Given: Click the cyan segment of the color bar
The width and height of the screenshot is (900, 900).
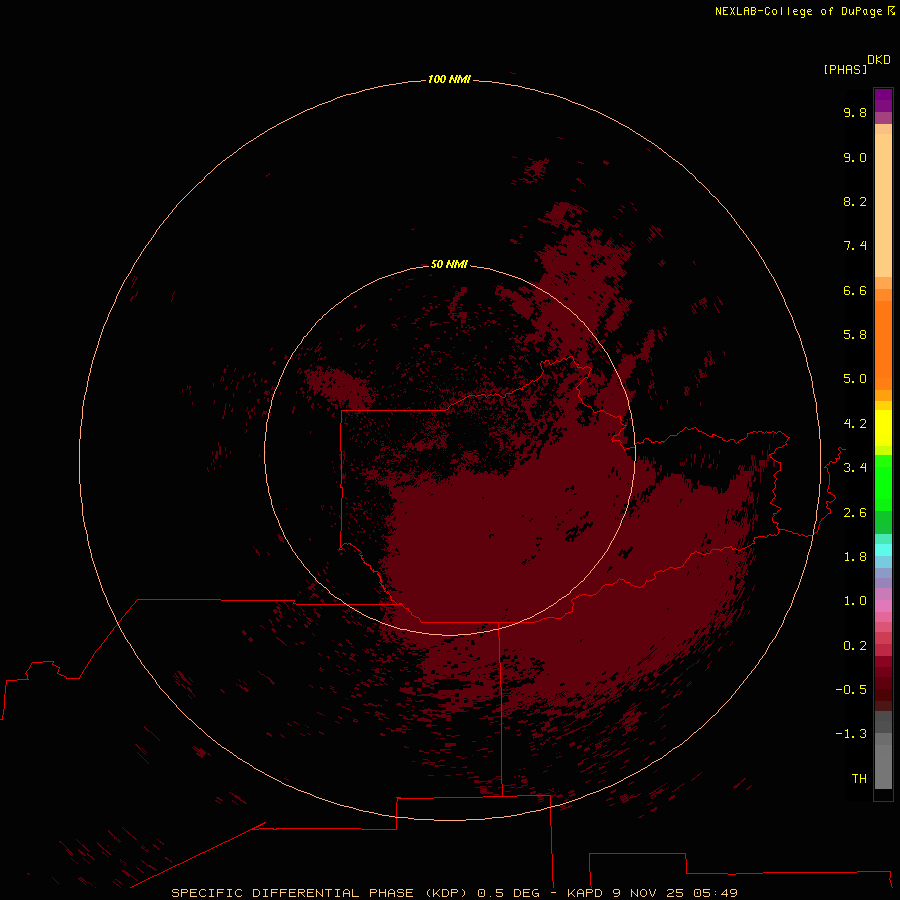Looking at the screenshot, I should pyautogui.click(x=883, y=550).
